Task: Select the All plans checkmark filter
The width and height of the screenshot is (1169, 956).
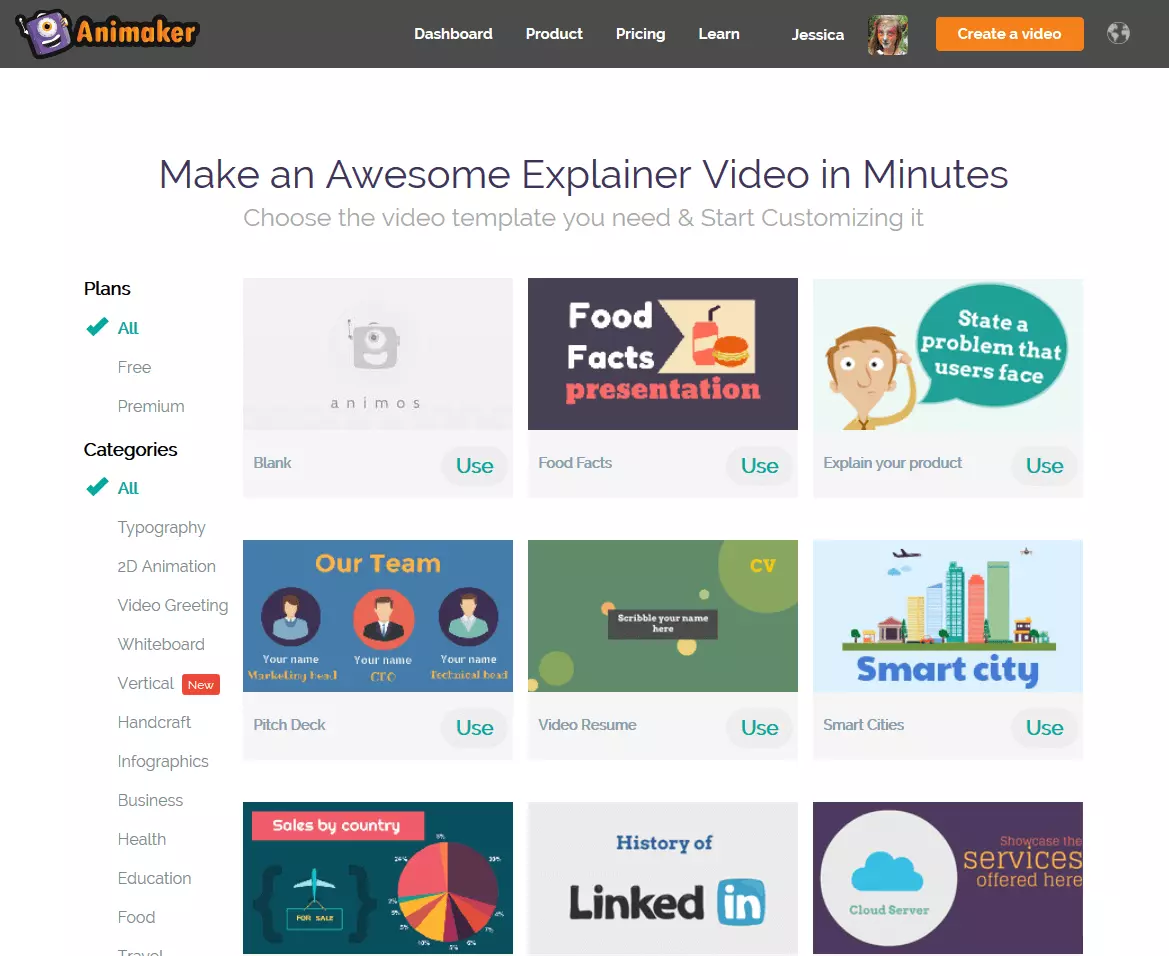Action: click(x=98, y=327)
